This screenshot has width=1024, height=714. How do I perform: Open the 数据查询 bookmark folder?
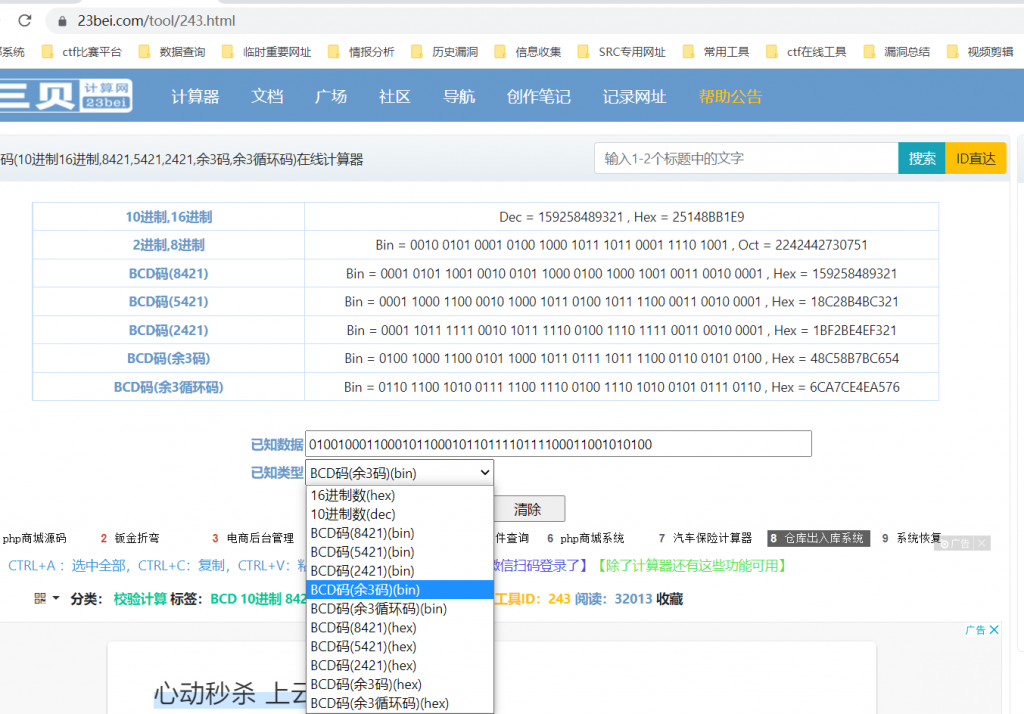pyautogui.click(x=172, y=52)
